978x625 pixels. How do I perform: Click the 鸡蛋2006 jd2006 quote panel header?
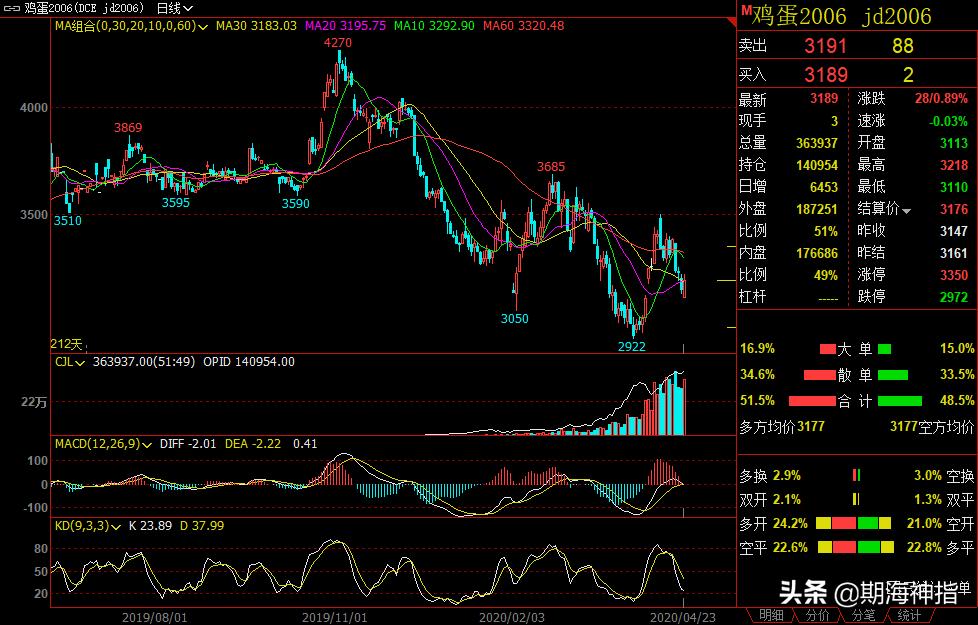(x=841, y=16)
